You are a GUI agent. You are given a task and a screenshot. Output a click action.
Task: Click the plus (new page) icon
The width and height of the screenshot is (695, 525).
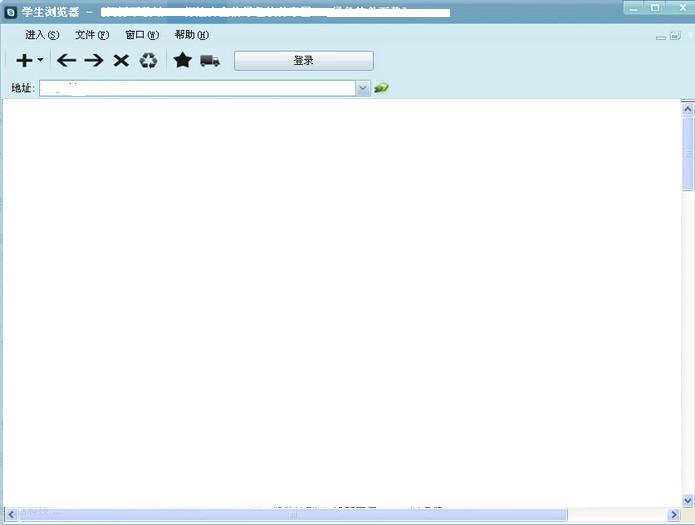tap(24, 61)
